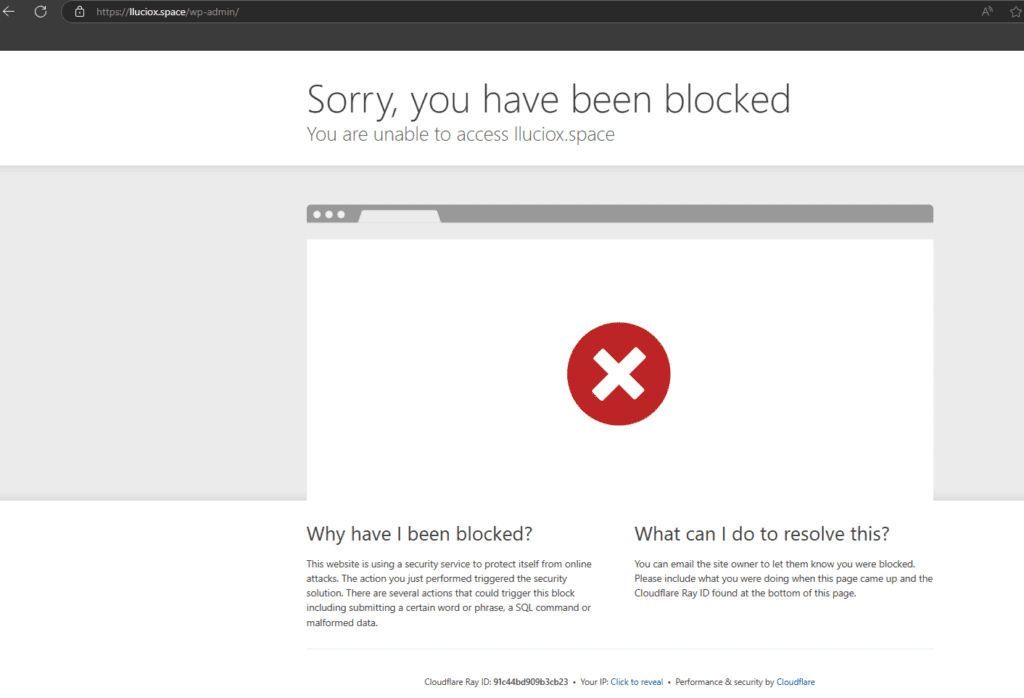Click the 'Why have I been blocked?' heading
The image size is (1024, 698).
(419, 533)
